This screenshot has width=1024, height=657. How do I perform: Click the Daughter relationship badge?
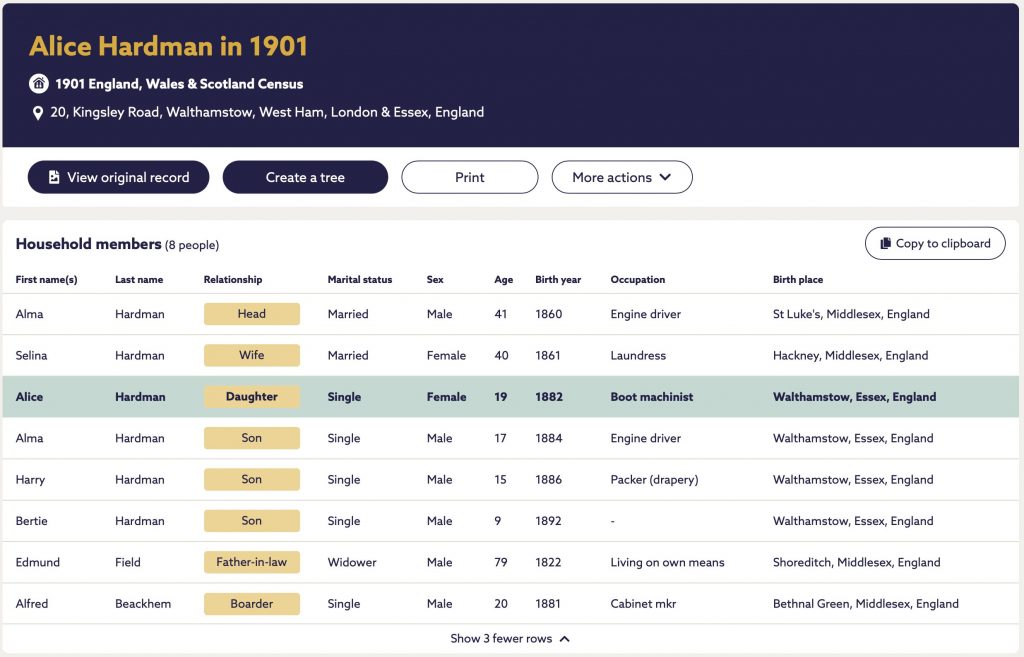(251, 396)
